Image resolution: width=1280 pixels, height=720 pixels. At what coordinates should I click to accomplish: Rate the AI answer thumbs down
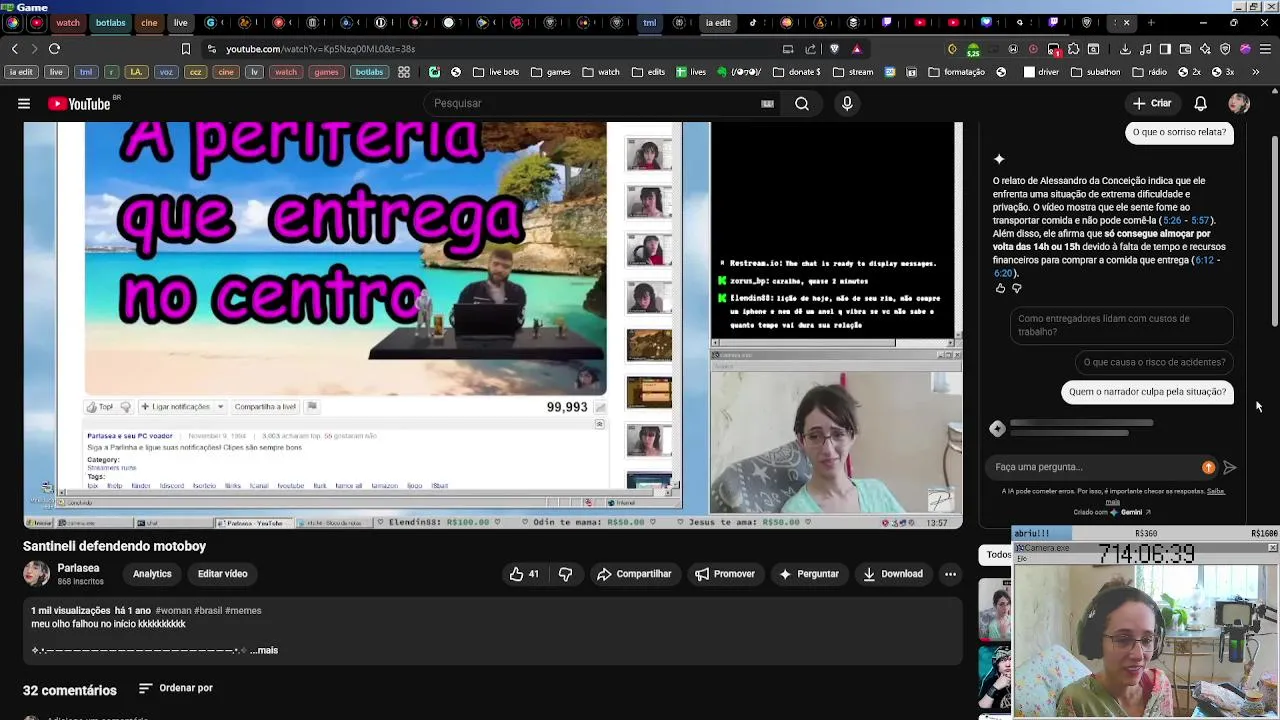pyautogui.click(x=1017, y=288)
